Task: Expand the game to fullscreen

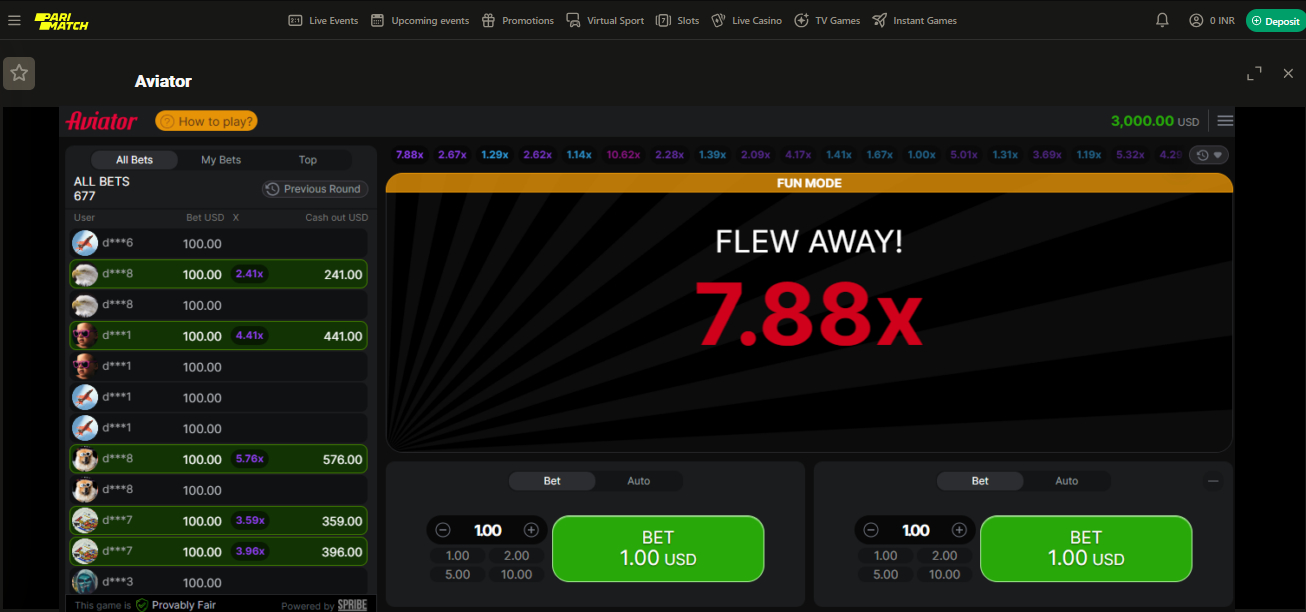Action: point(1254,73)
